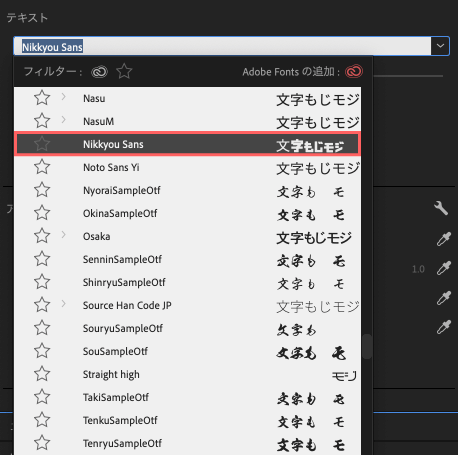Select Source Han Code JP font name
This screenshot has width=458, height=455.
[x=127, y=305]
